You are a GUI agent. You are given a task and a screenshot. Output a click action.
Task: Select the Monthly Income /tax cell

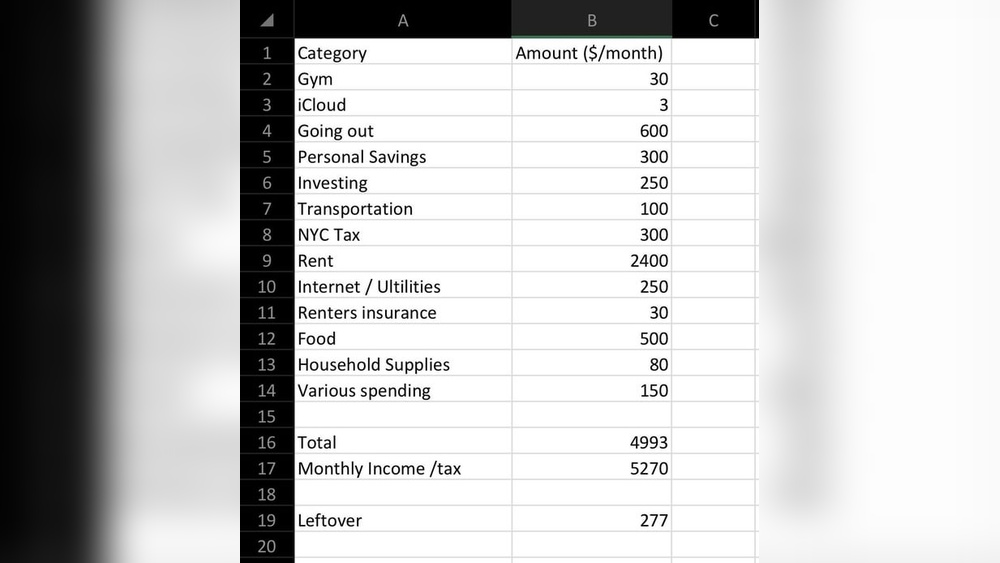coord(402,469)
